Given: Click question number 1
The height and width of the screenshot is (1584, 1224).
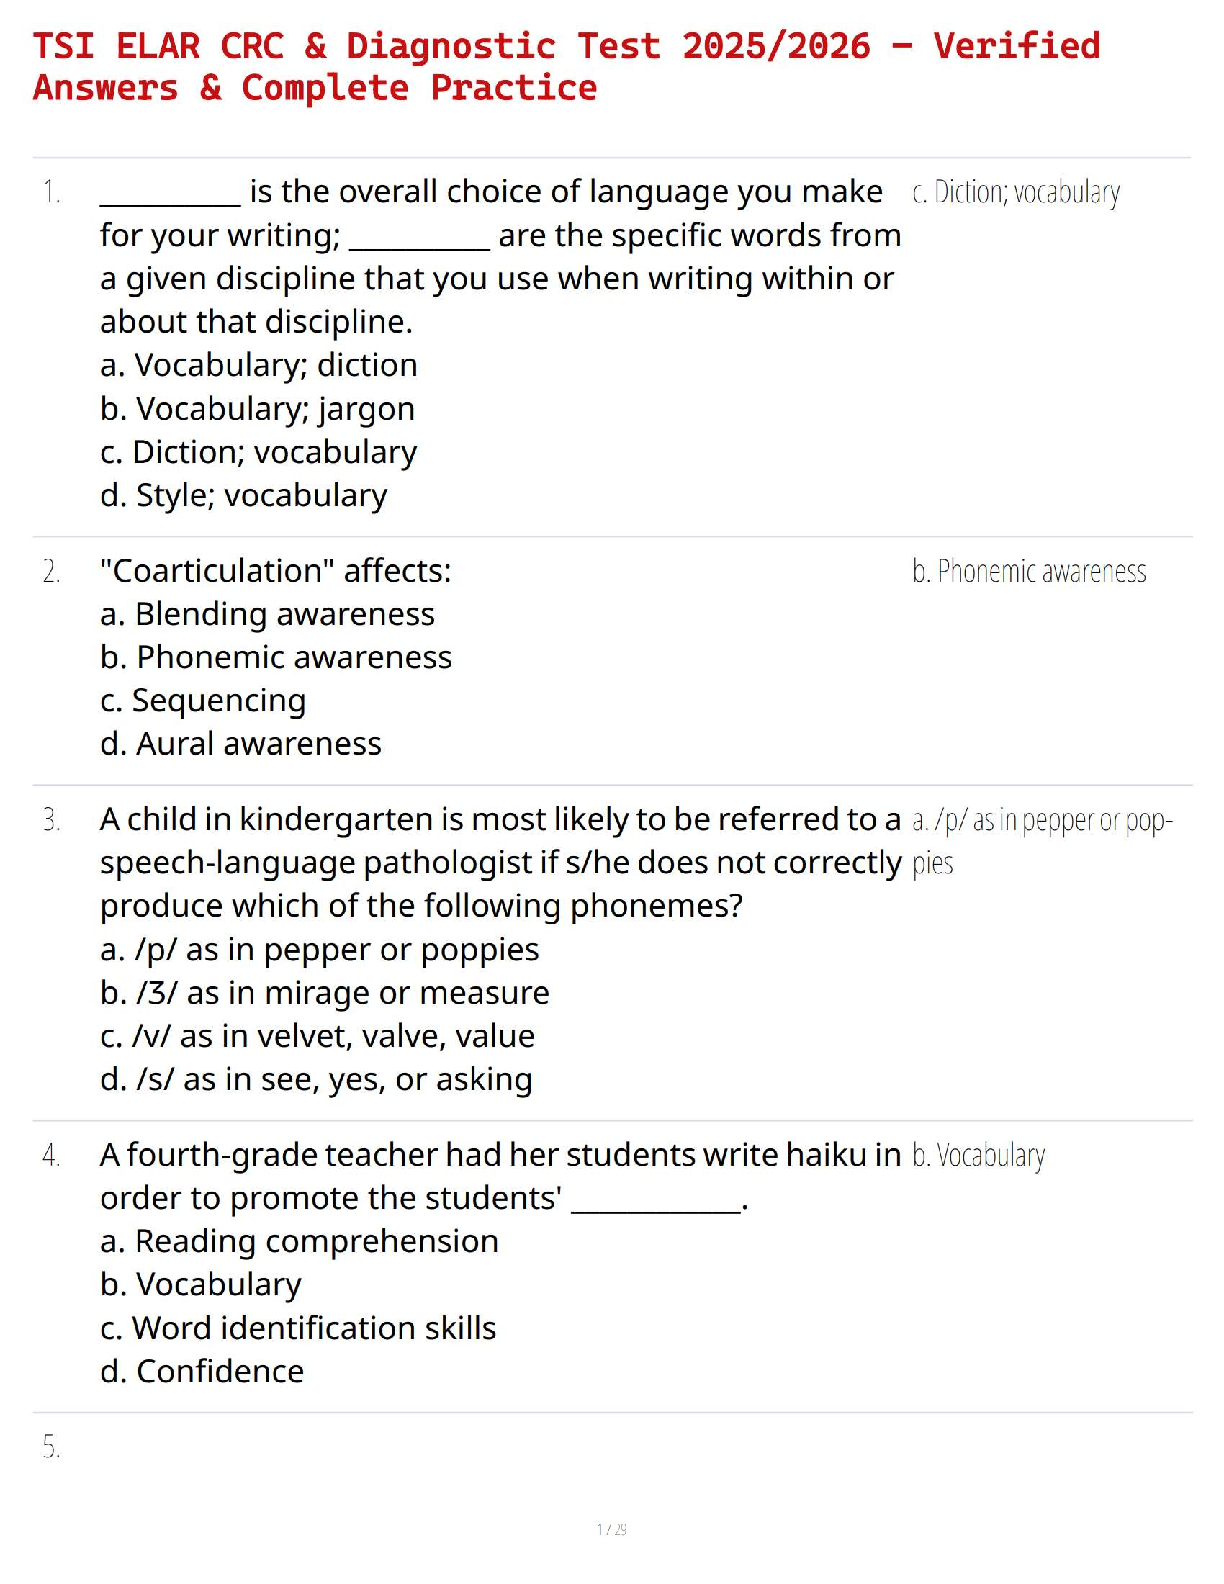Looking at the screenshot, I should (x=52, y=192).
